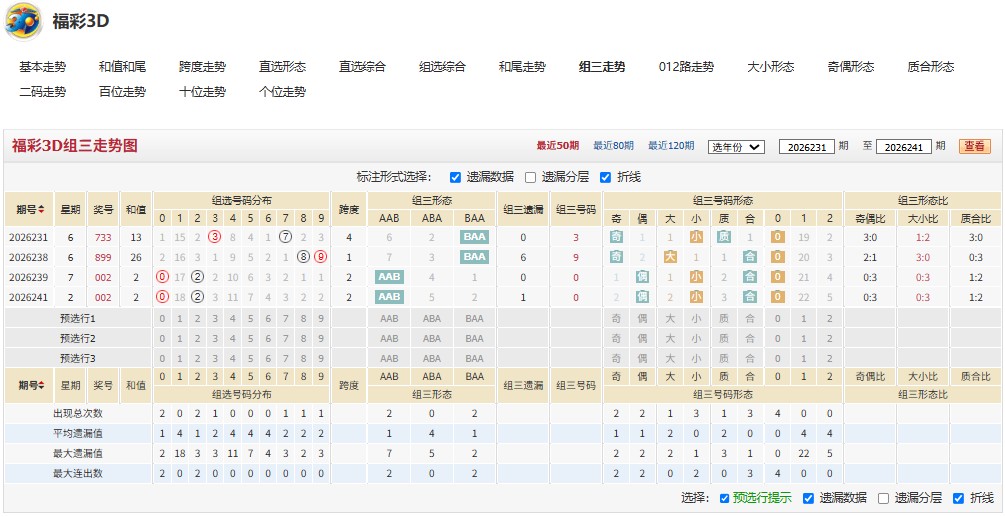The width and height of the screenshot is (1005, 517).
Task: Click the start period field 2026231
Action: coord(807,147)
